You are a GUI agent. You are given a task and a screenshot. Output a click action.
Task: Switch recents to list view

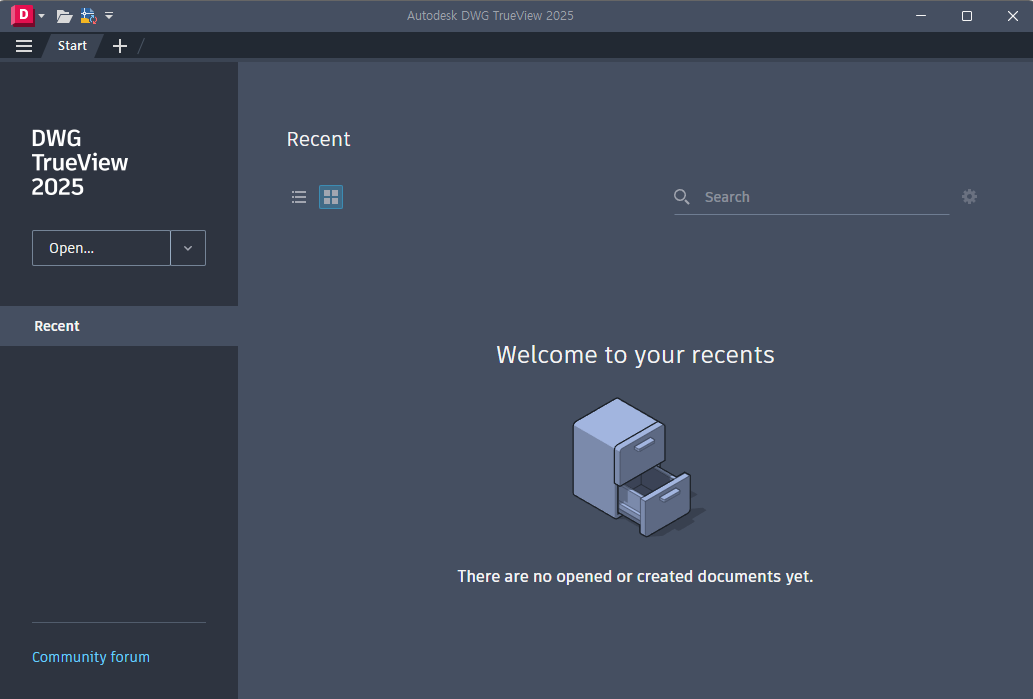[x=299, y=197]
